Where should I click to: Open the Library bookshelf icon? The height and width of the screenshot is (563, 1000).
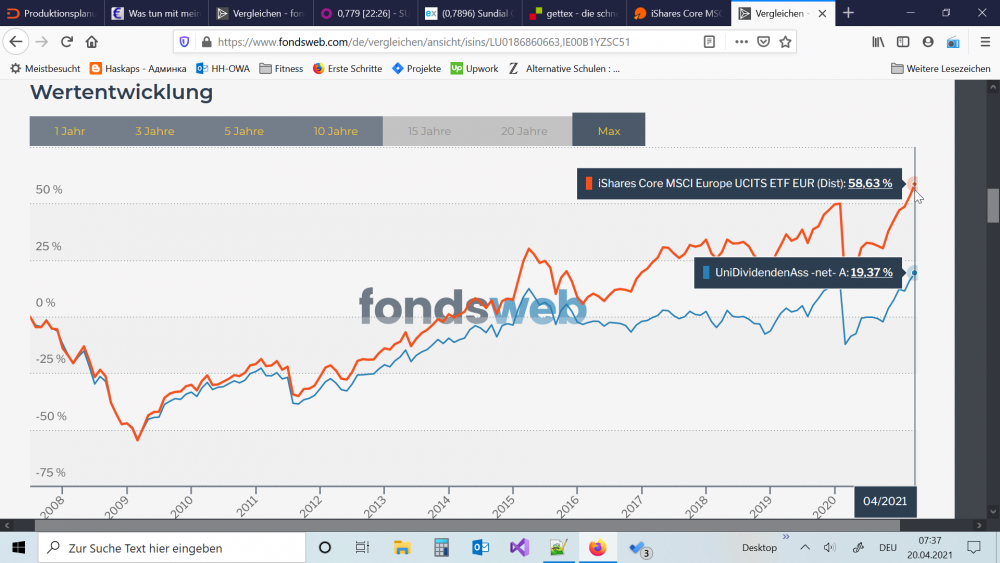click(878, 42)
